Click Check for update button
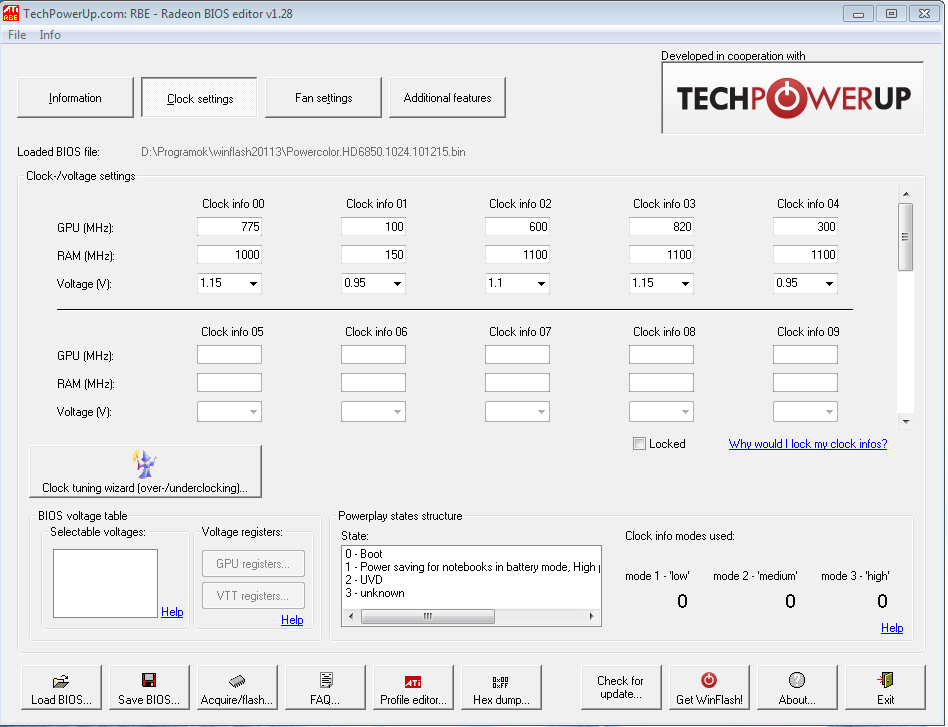The height and width of the screenshot is (727, 948). tap(621, 687)
